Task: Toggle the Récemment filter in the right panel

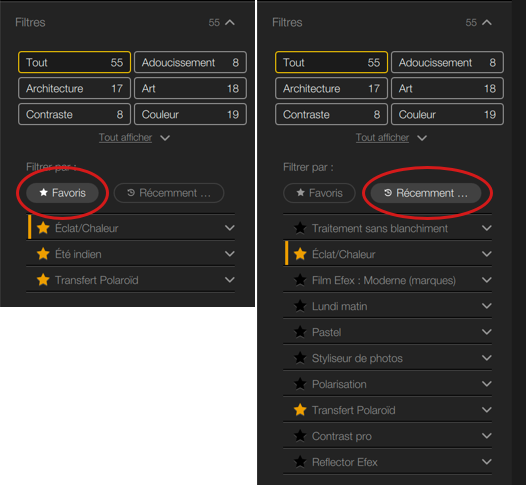Action: [x=426, y=193]
